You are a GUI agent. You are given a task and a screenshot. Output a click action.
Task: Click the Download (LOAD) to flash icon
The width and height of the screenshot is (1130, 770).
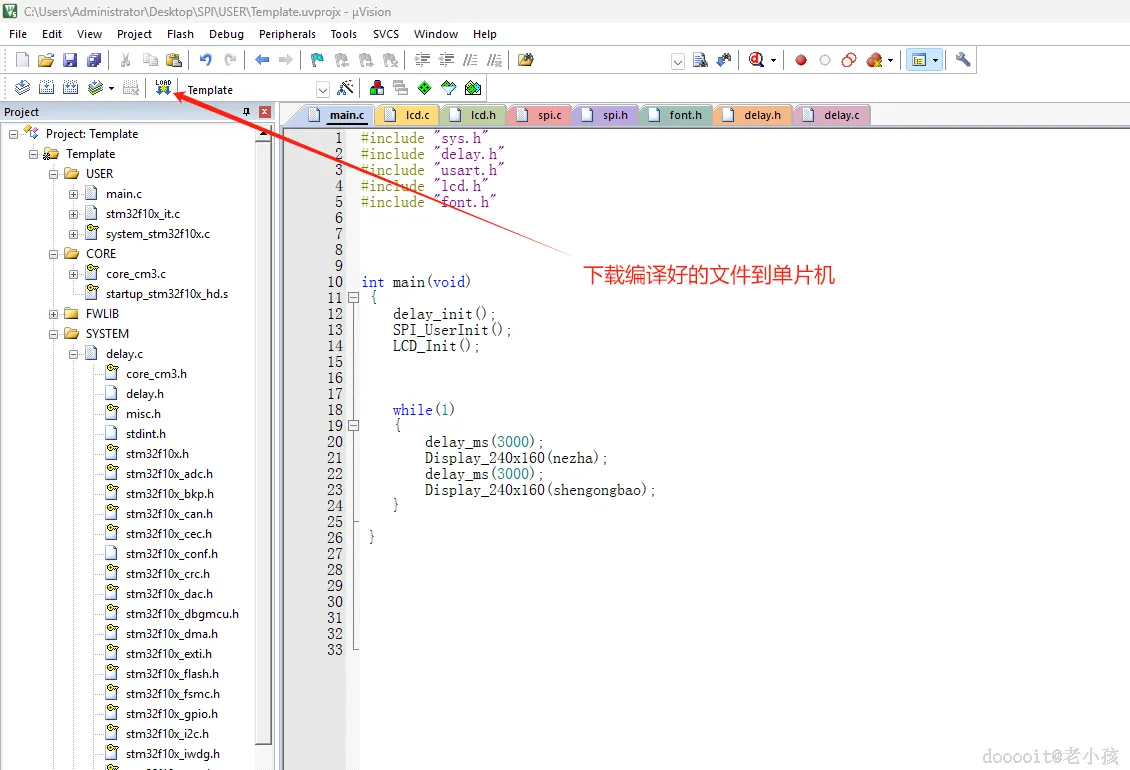pyautogui.click(x=163, y=87)
